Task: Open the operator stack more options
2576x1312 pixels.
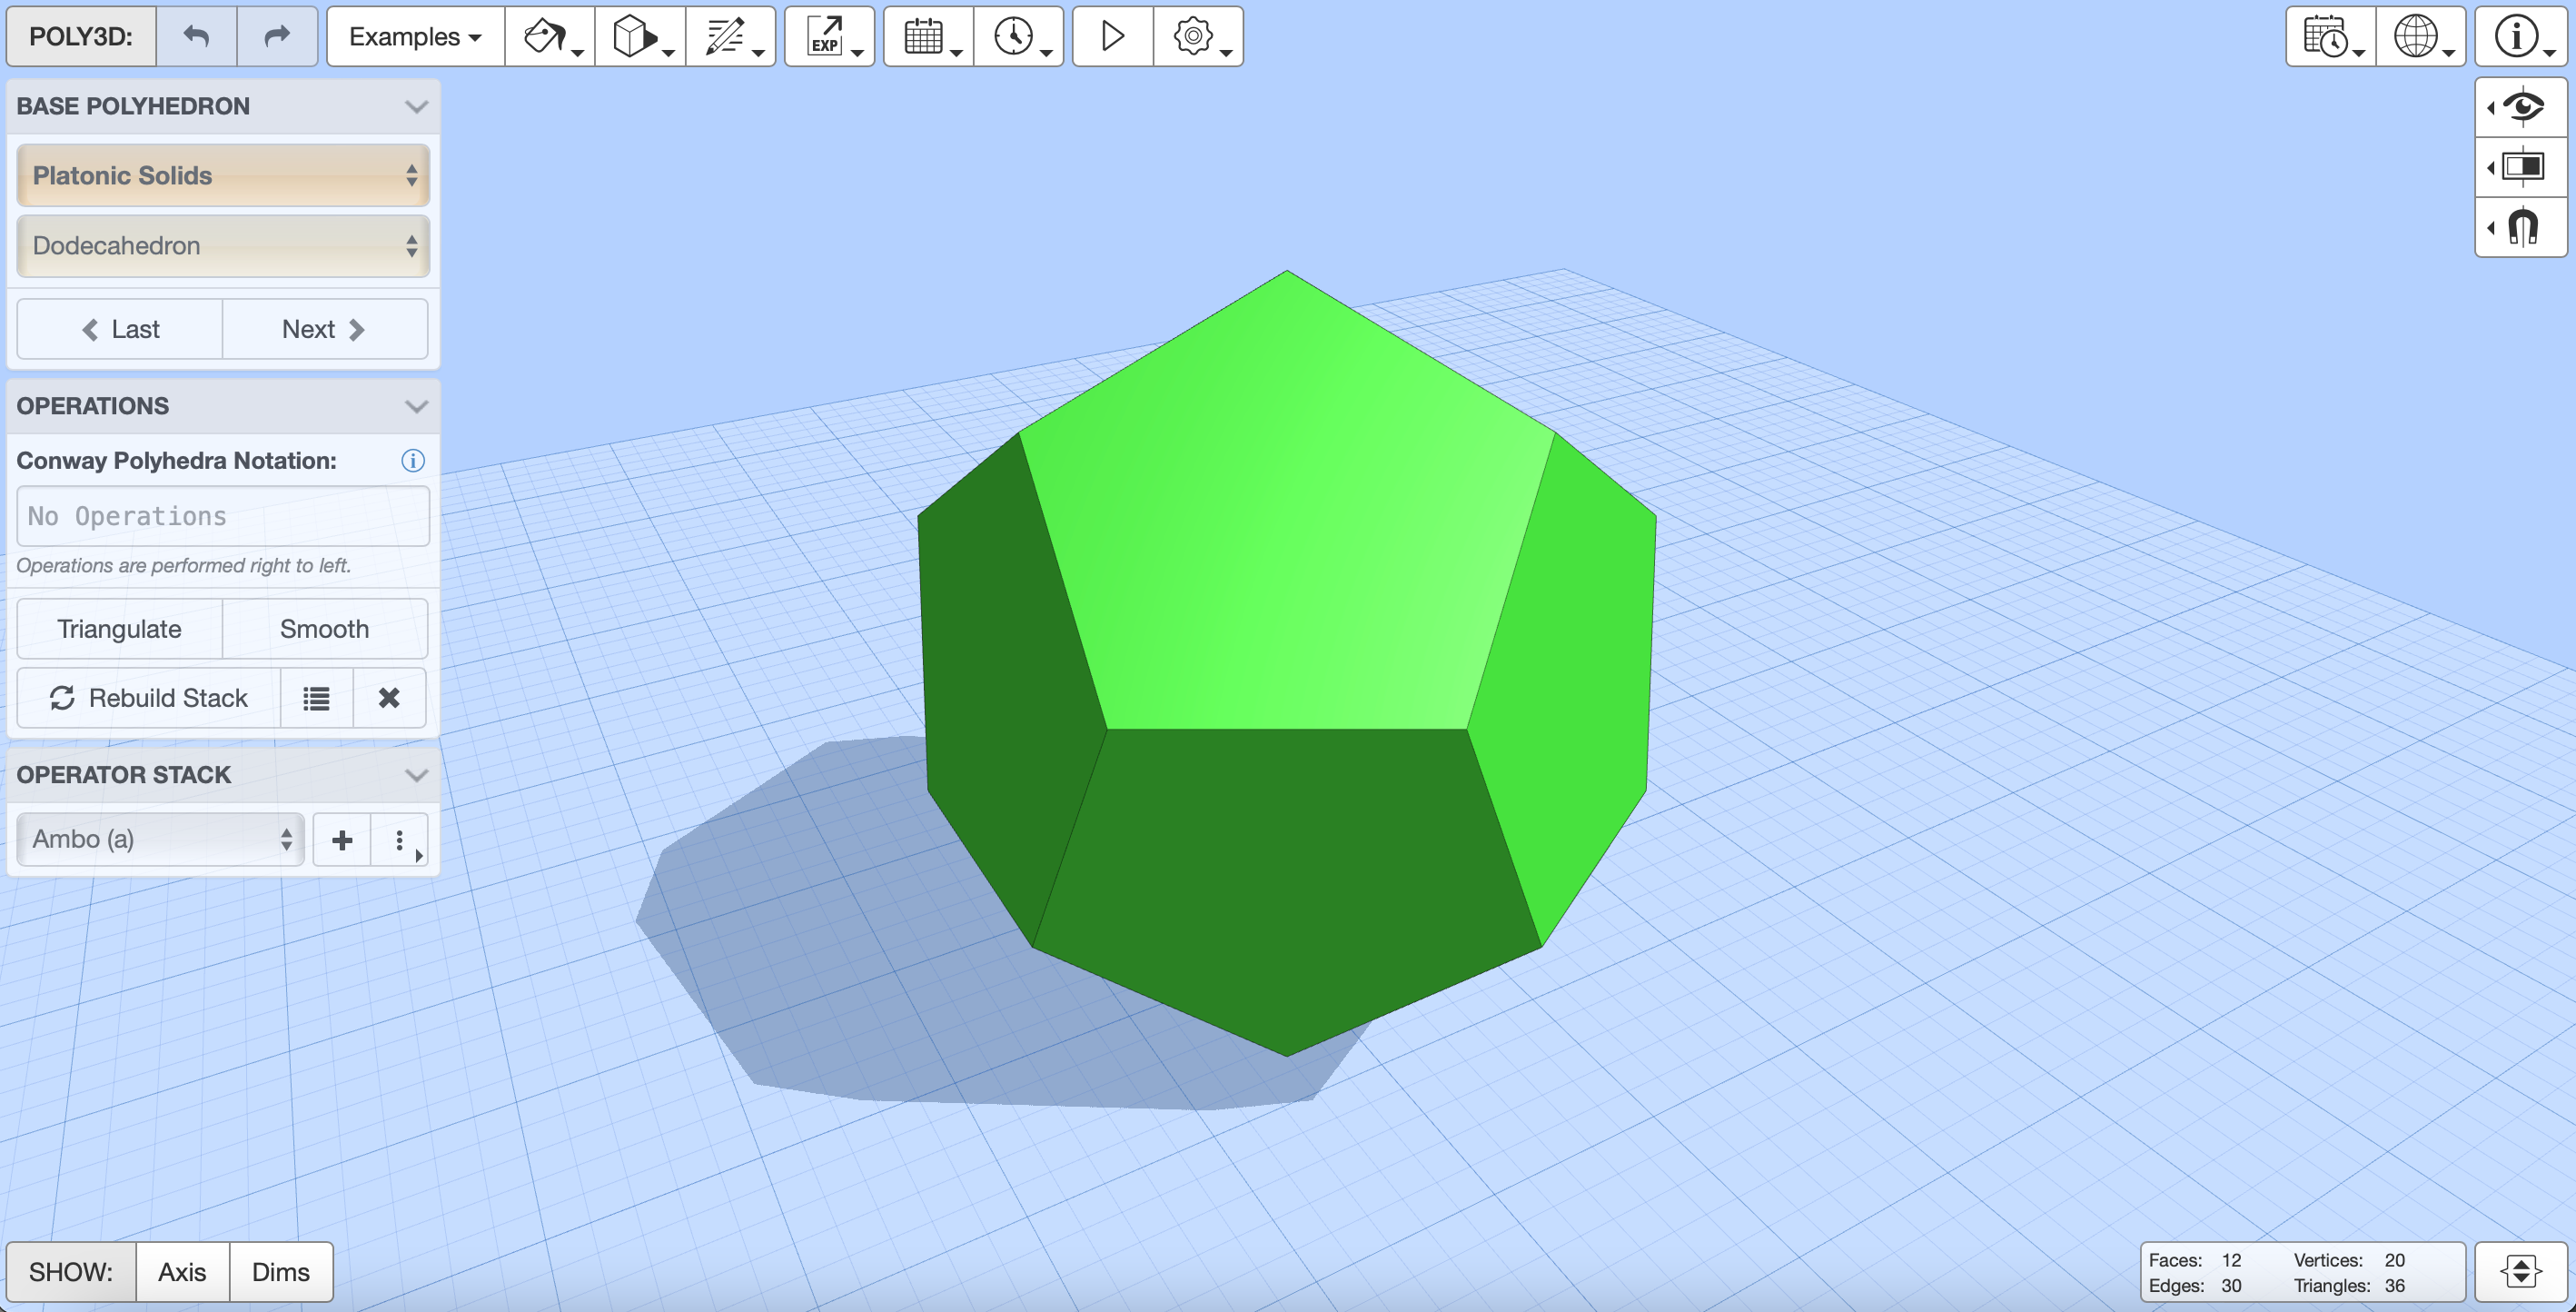Action: (400, 839)
